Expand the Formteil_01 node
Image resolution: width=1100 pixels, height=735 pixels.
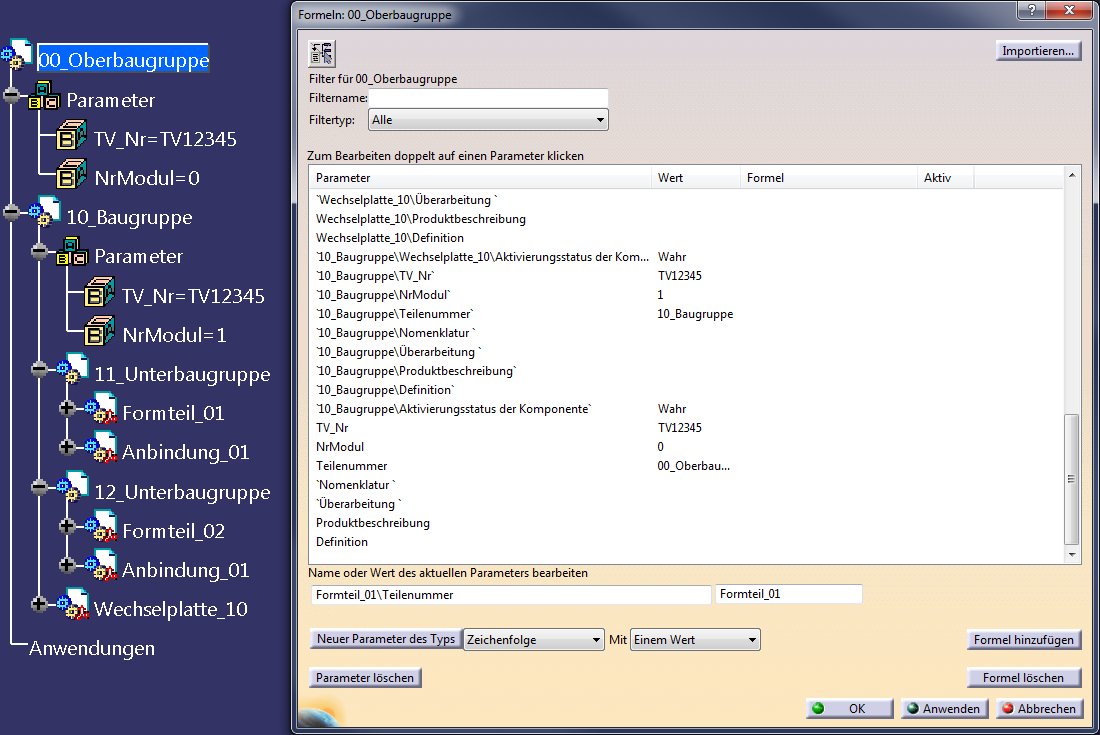67,407
